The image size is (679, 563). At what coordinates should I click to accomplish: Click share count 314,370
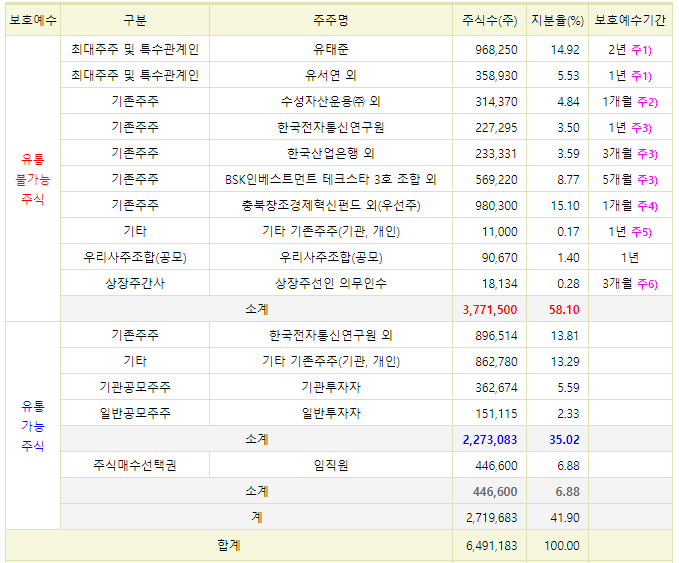tap(496, 102)
